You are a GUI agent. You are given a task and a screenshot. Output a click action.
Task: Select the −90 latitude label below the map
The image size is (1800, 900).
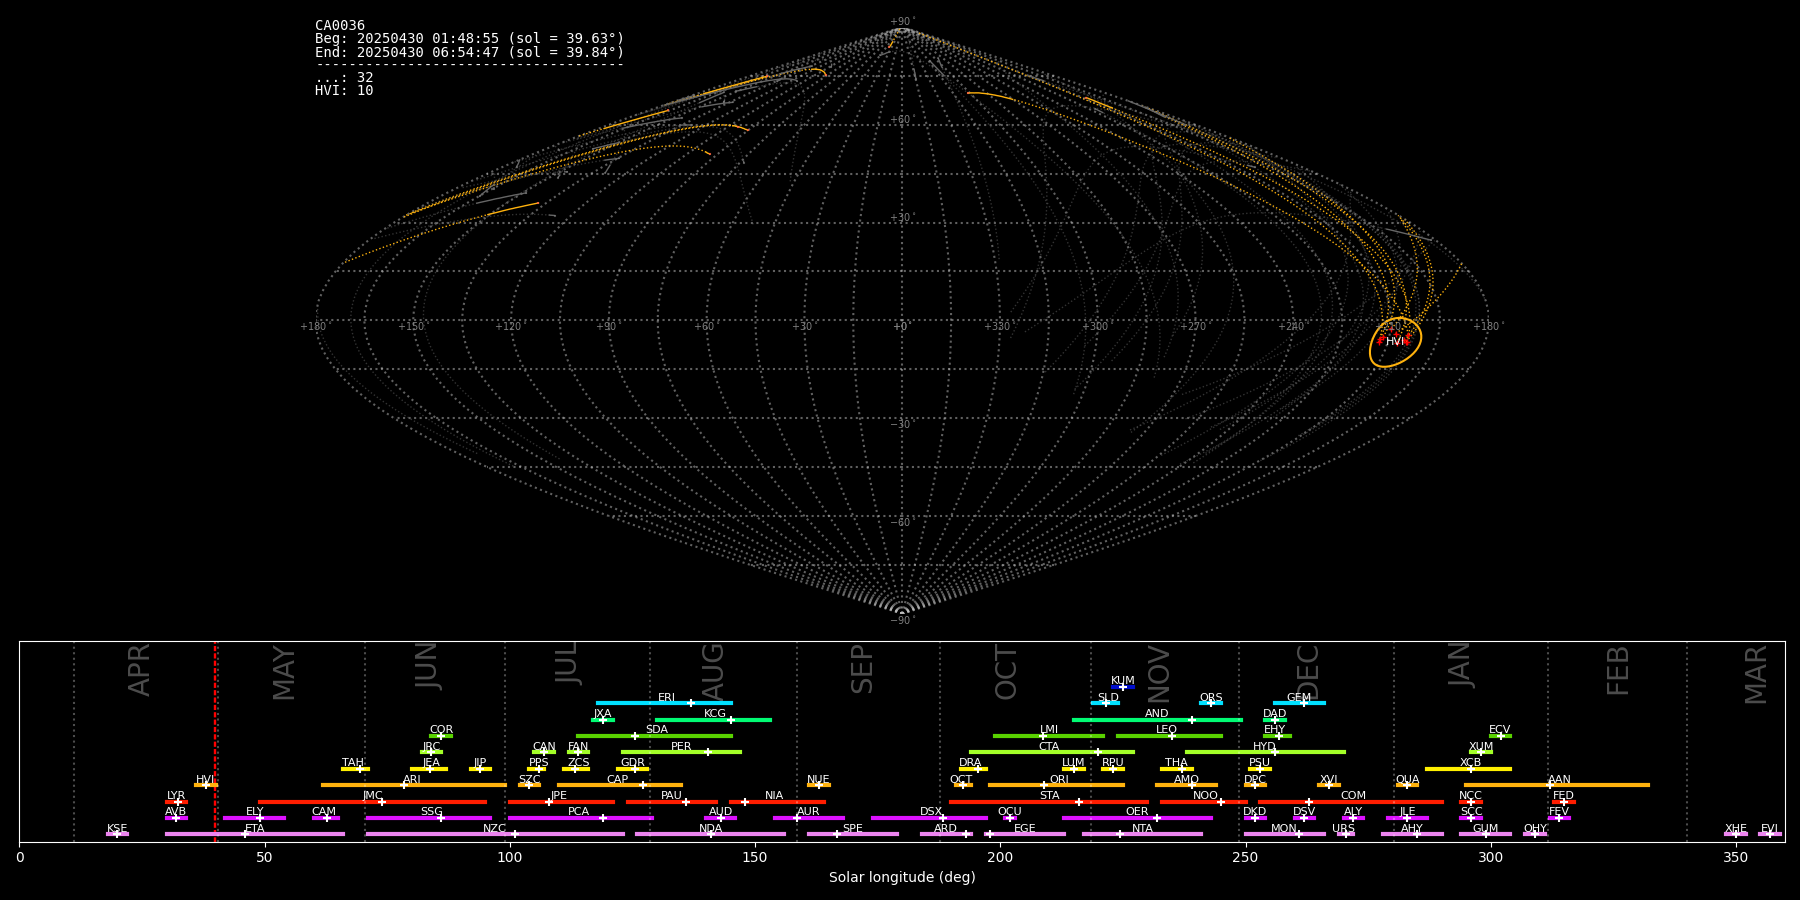[x=901, y=620]
